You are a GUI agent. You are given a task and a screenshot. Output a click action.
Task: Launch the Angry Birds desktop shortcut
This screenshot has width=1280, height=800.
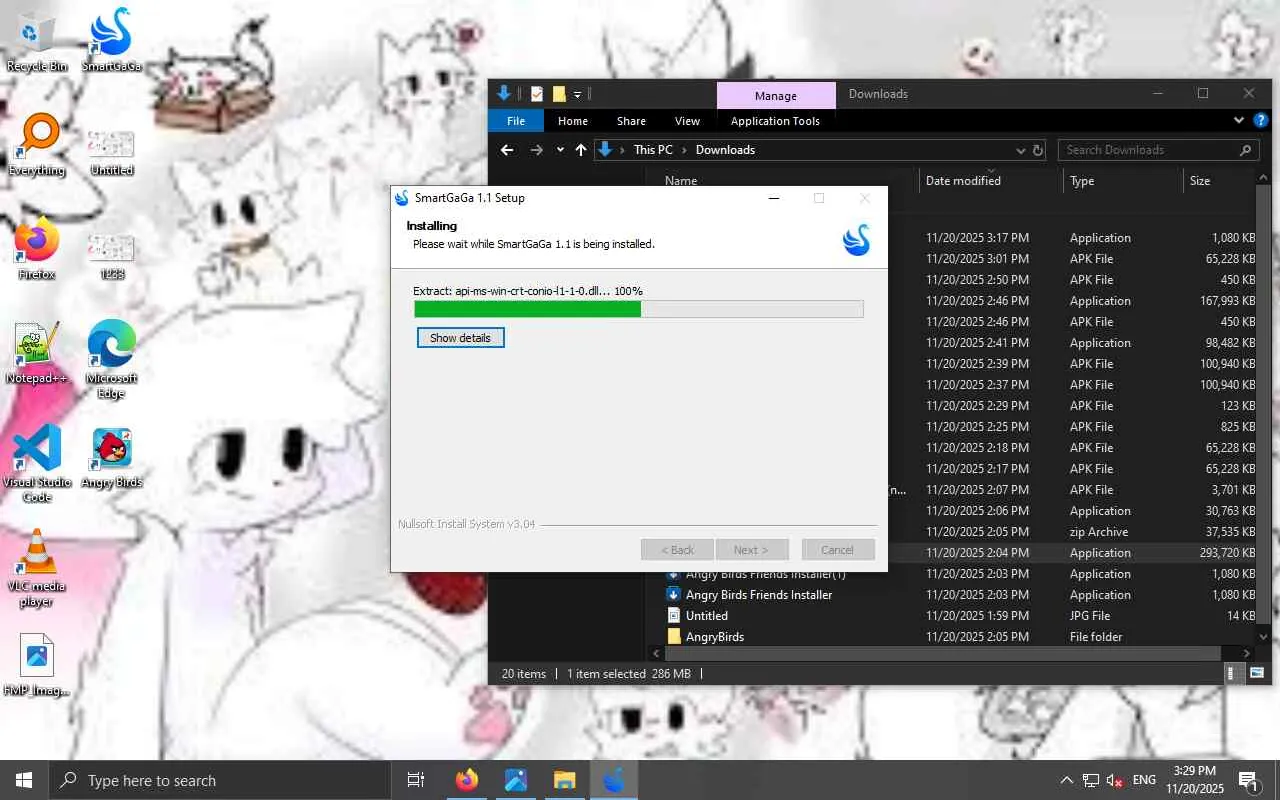111,457
